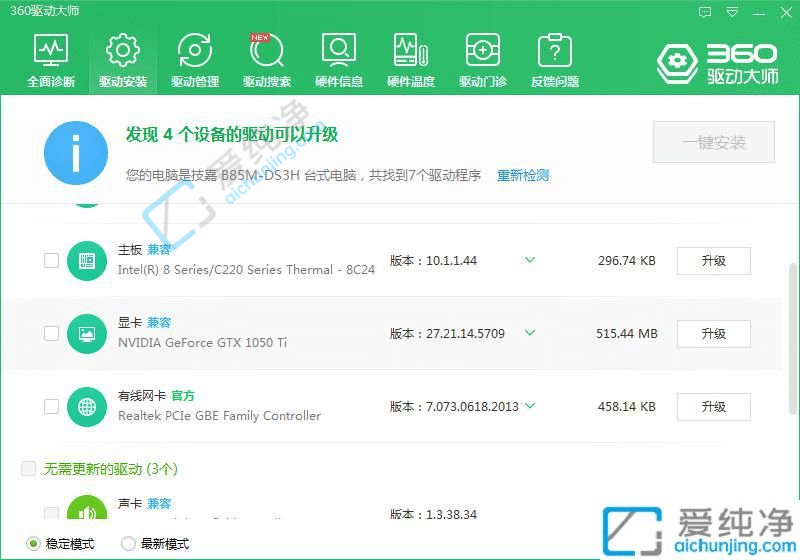Select the 最新模式 radio button
The width and height of the screenshot is (800, 560).
click(128, 544)
